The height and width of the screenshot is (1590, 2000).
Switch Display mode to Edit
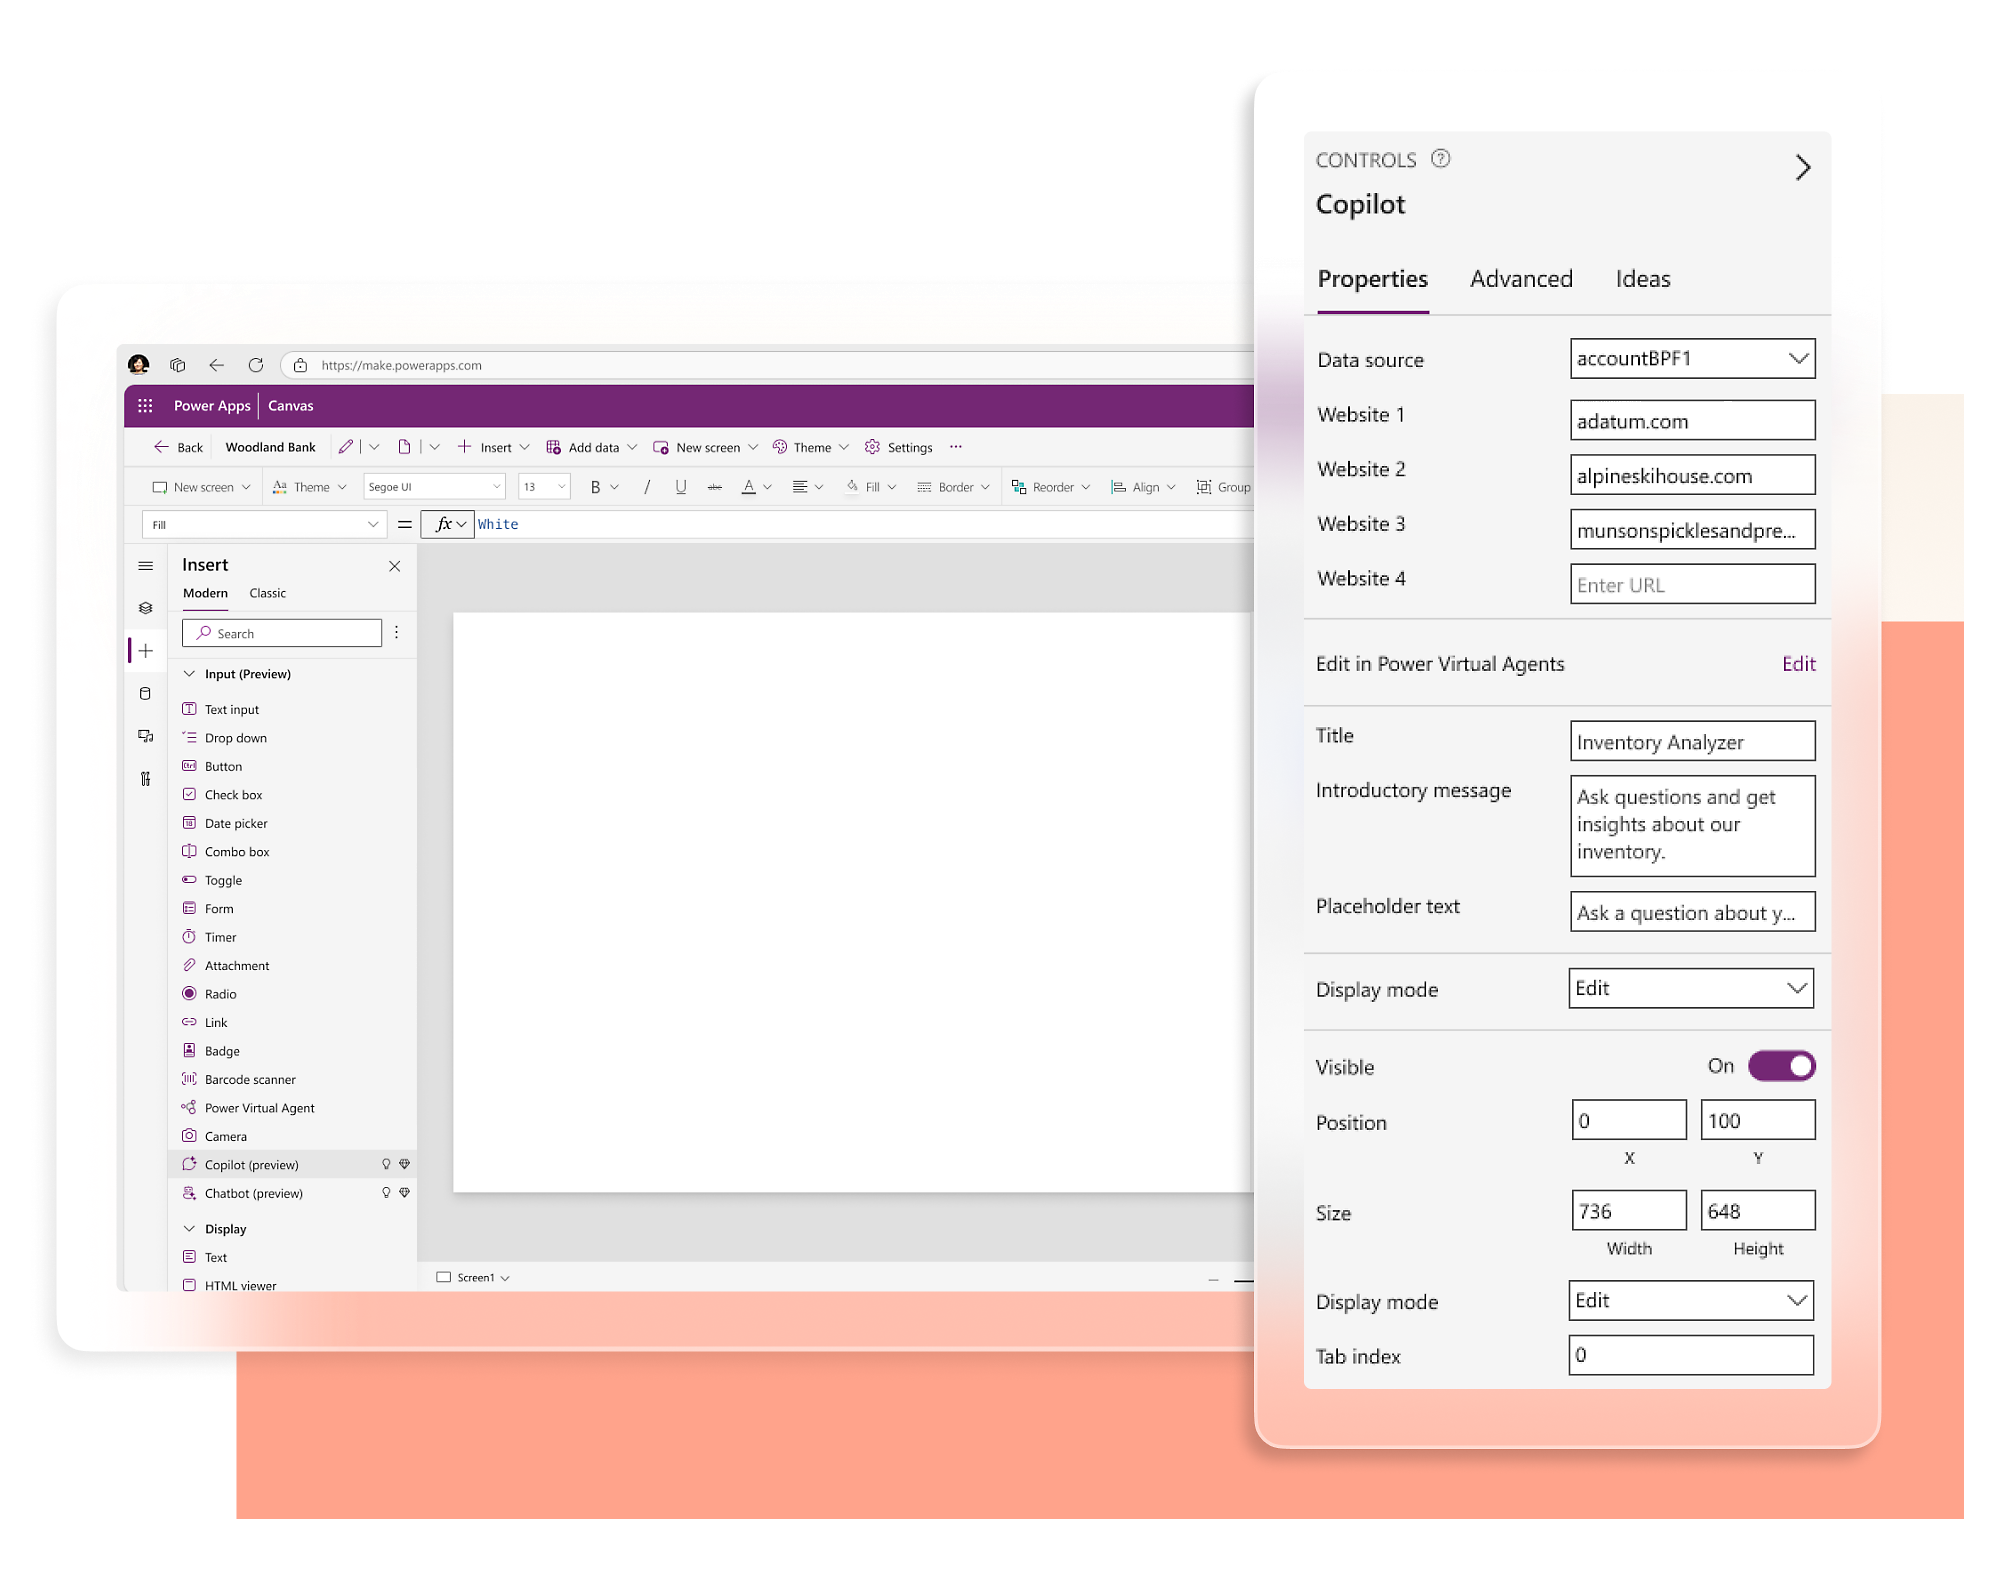coord(1688,986)
